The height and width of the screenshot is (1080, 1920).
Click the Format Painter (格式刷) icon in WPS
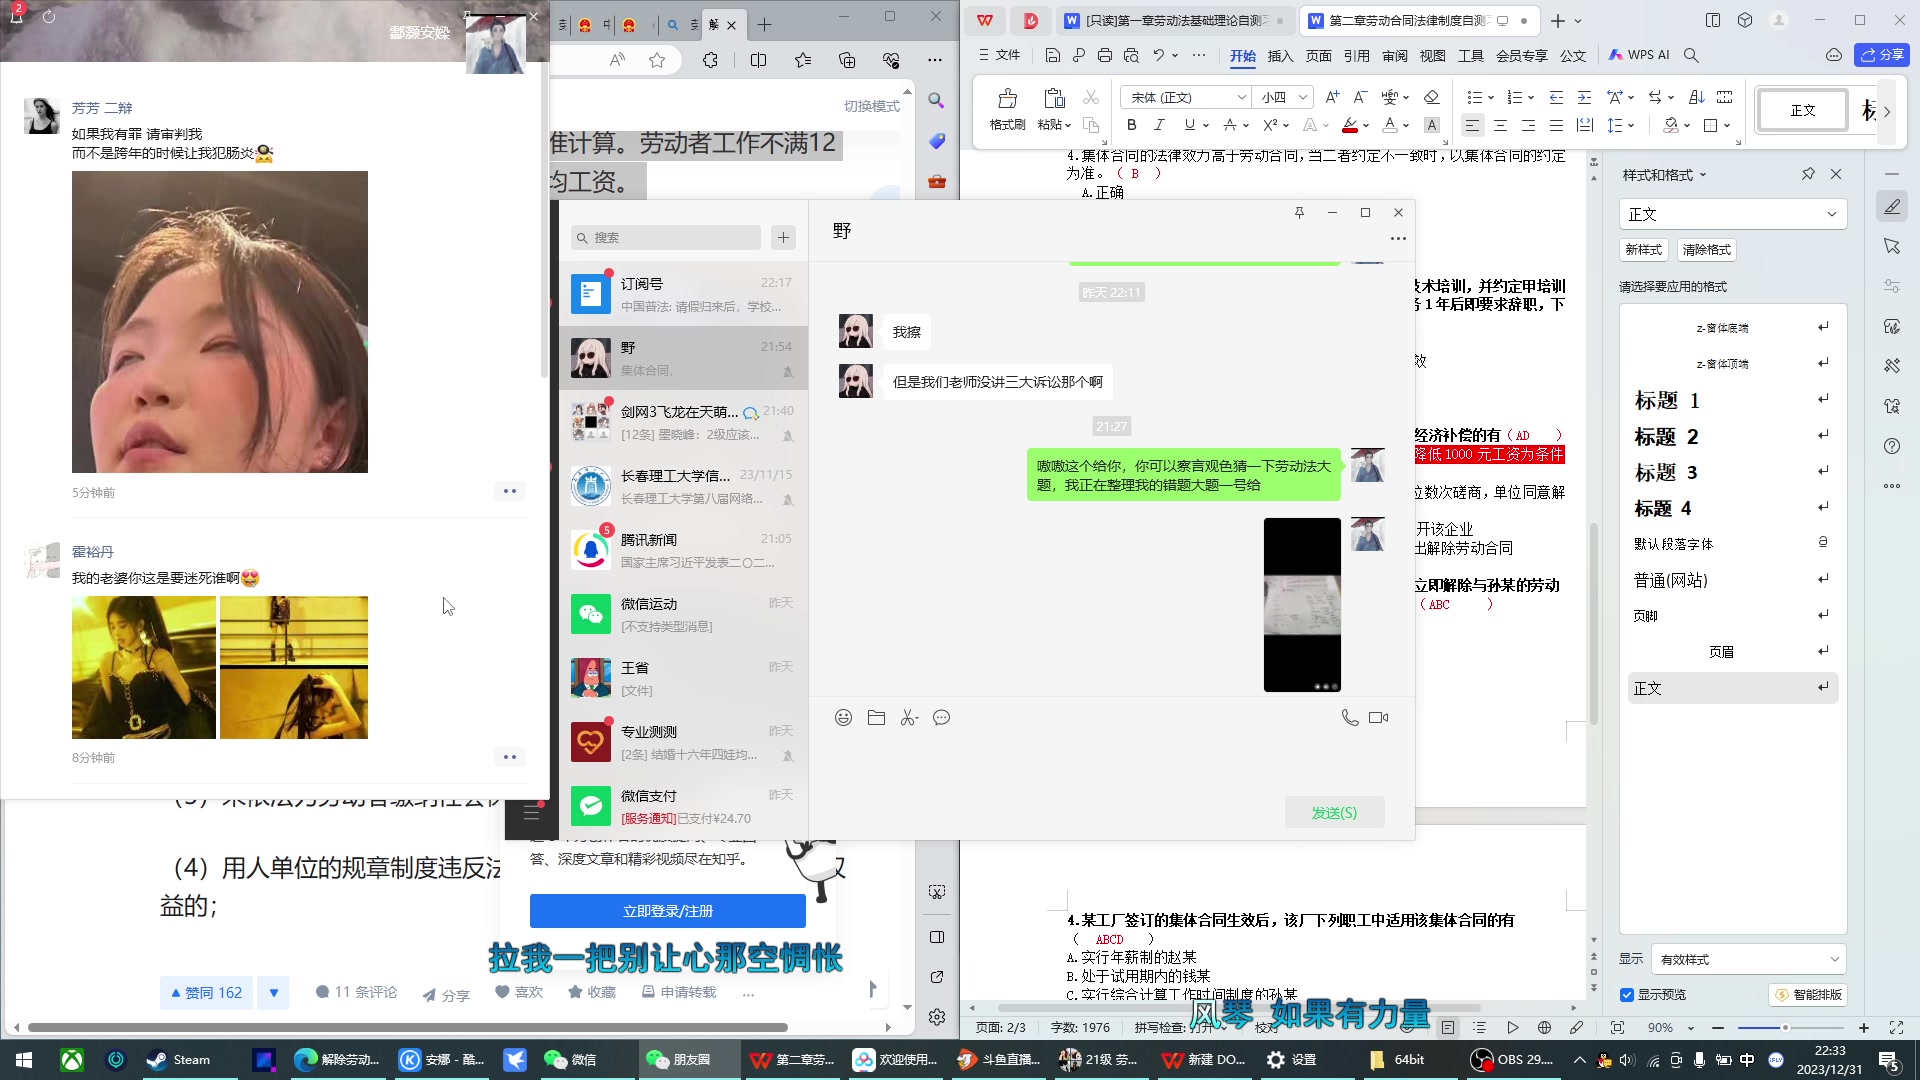(x=1007, y=98)
